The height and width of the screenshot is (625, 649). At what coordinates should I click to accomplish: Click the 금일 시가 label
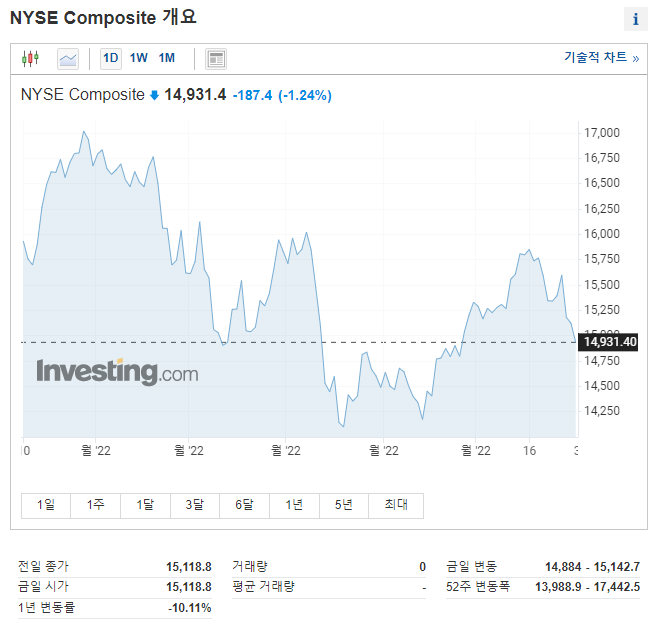click(x=43, y=587)
